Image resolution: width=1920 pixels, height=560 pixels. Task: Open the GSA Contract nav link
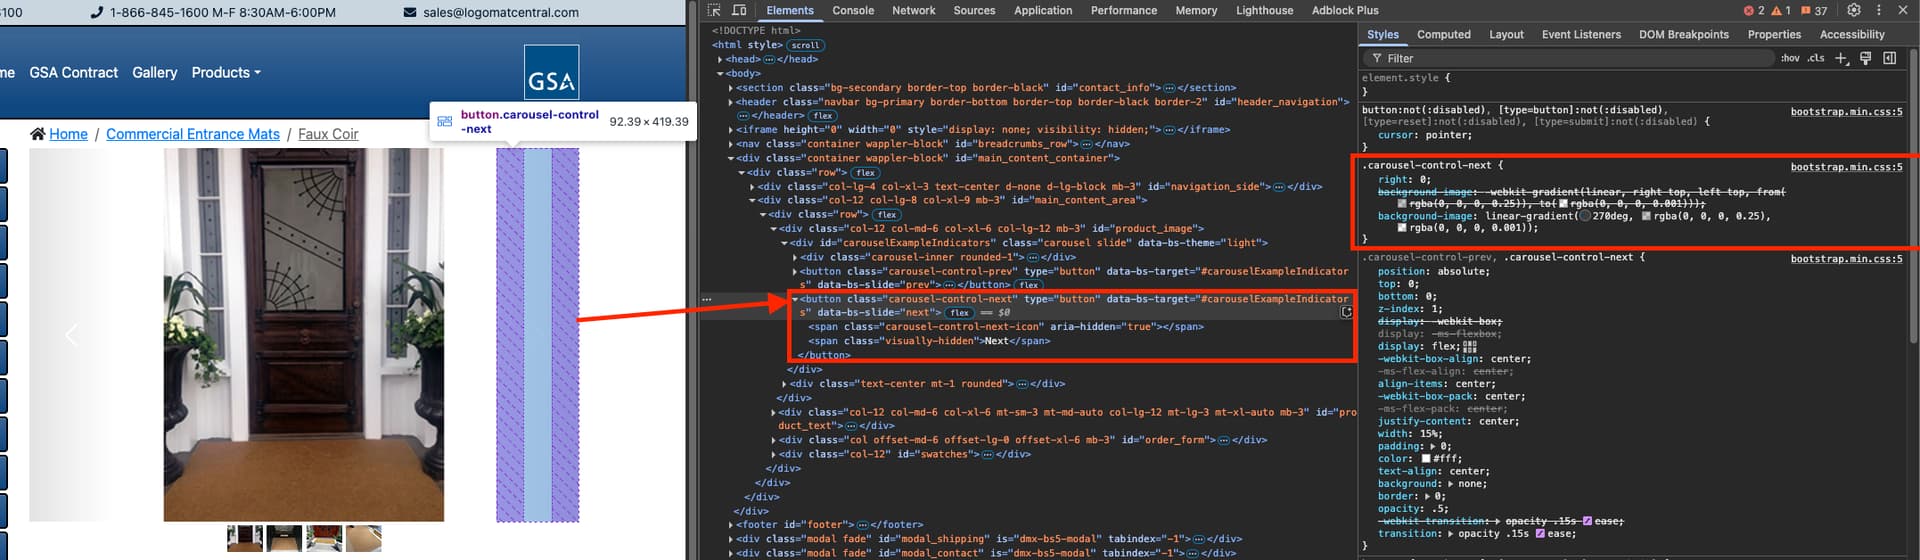point(74,73)
